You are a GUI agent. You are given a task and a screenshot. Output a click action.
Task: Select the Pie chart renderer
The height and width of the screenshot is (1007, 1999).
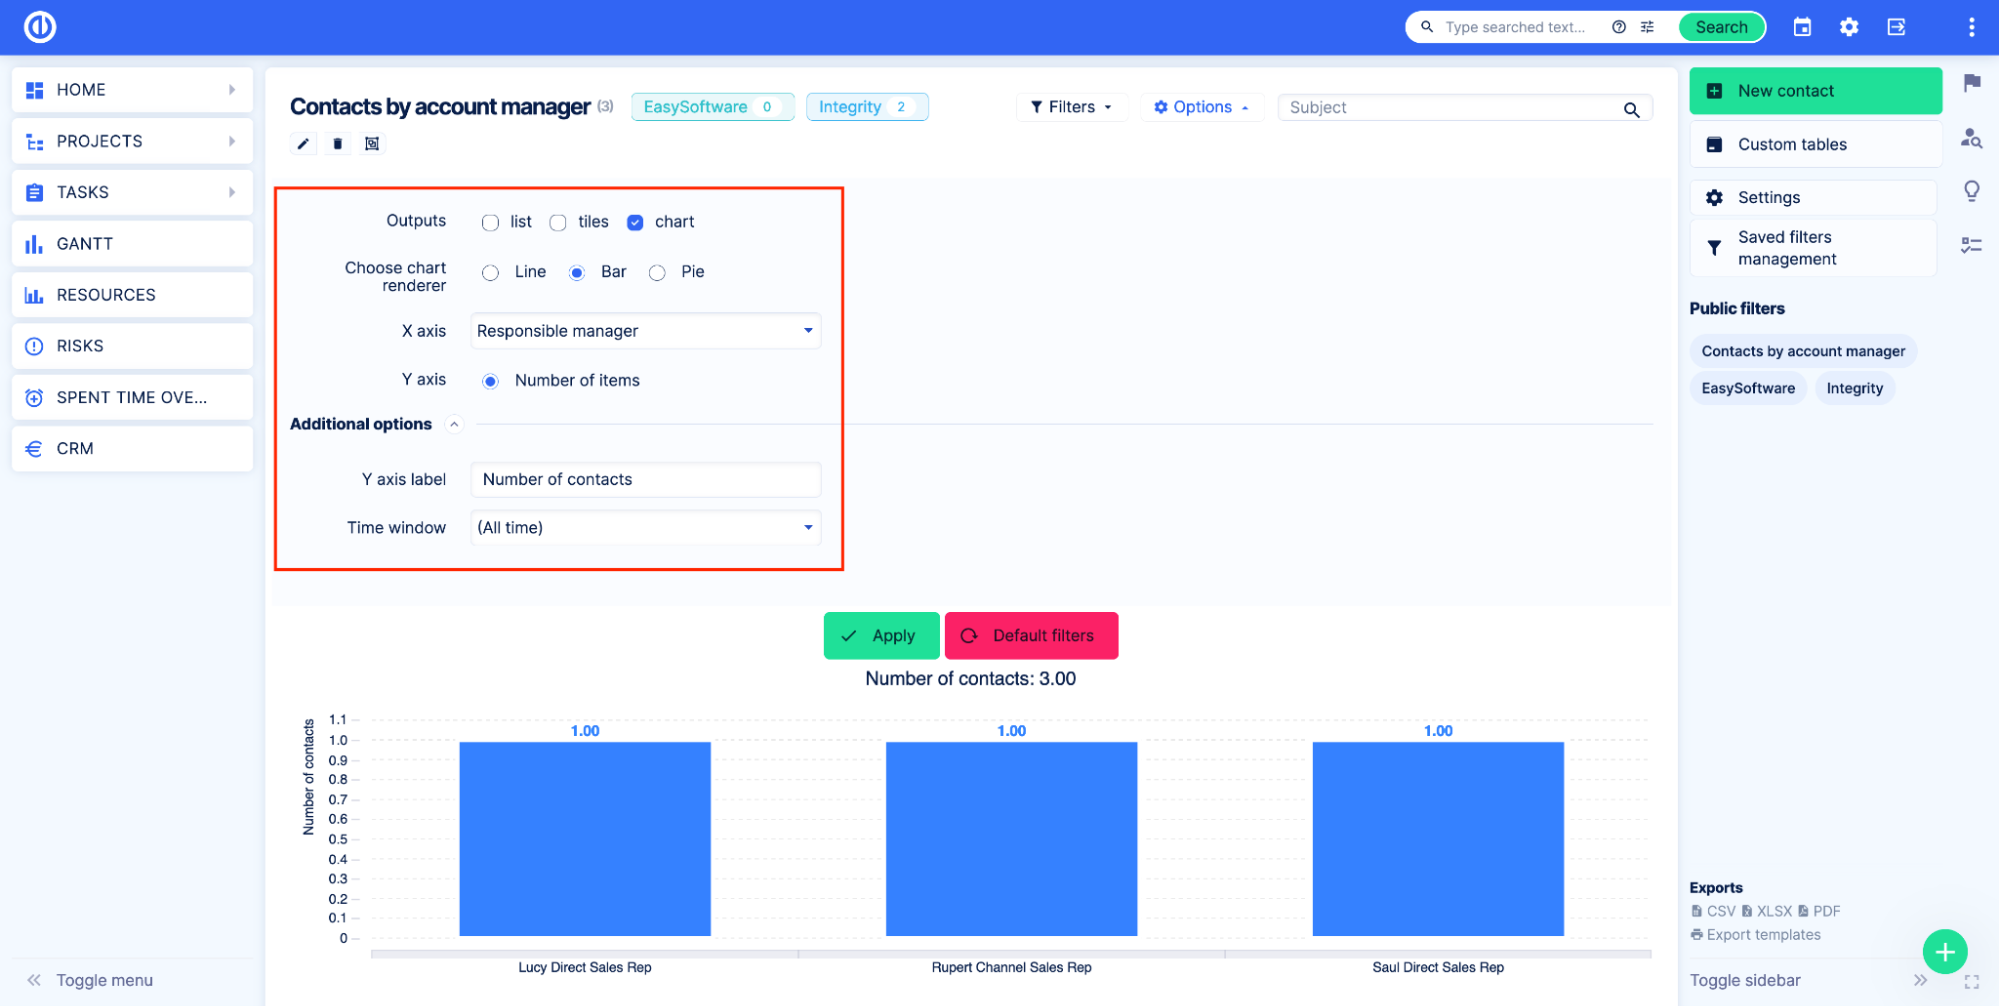pyautogui.click(x=657, y=273)
